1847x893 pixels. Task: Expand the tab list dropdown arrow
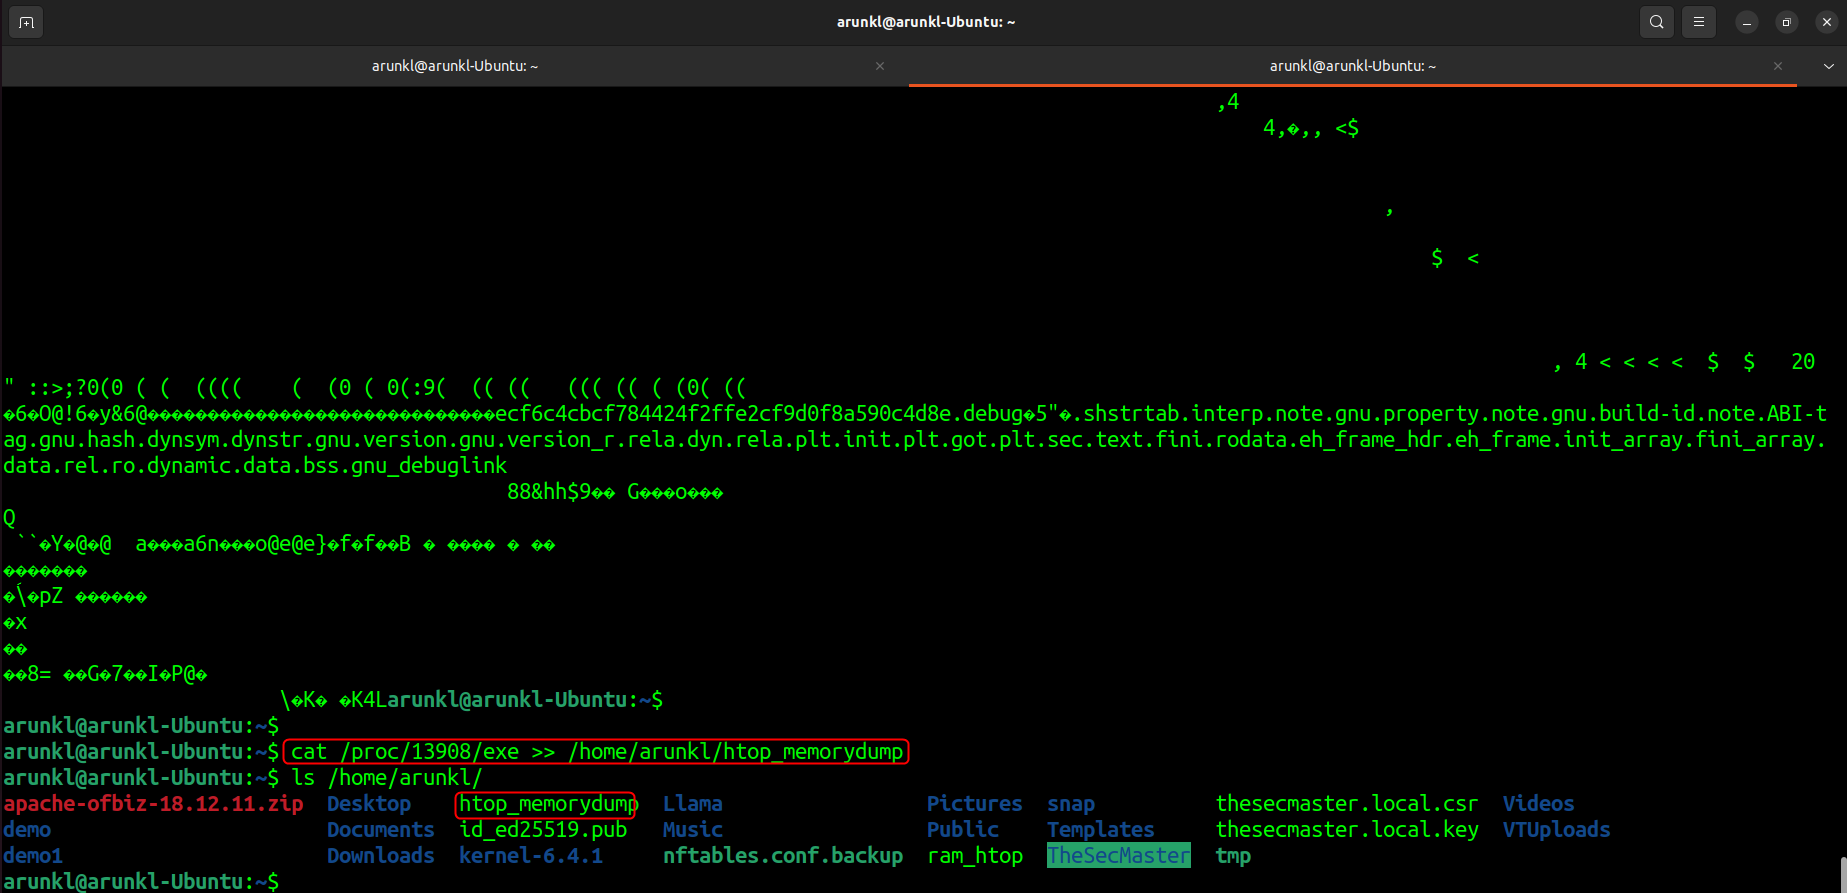click(x=1829, y=66)
